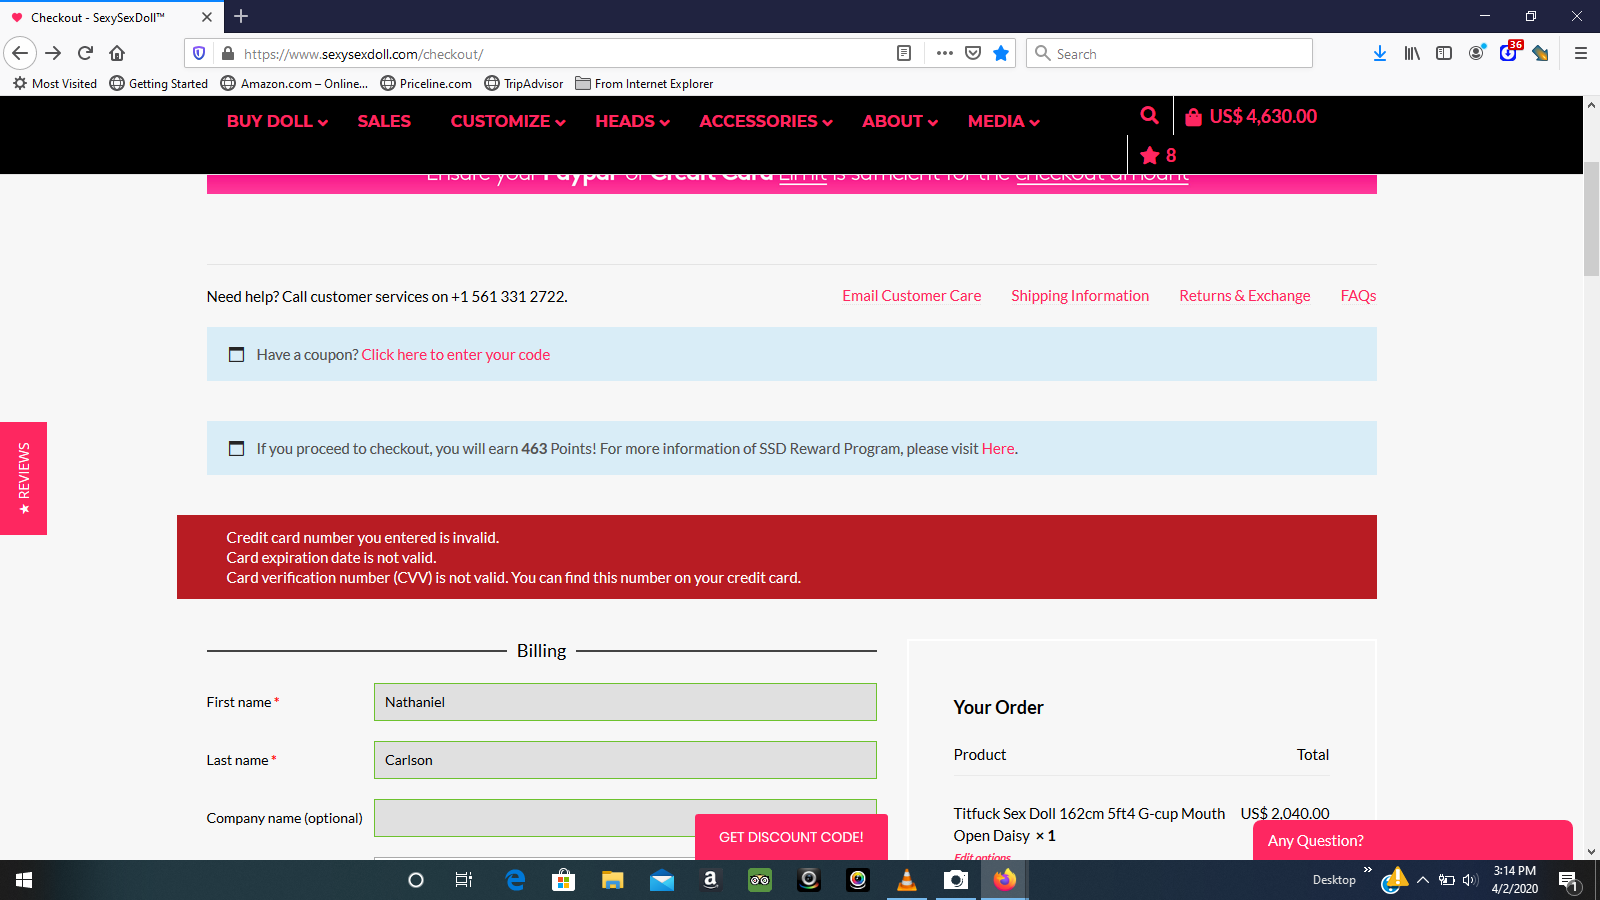Open Shipping Information link
Screen dimensions: 1600x900
(1080, 296)
